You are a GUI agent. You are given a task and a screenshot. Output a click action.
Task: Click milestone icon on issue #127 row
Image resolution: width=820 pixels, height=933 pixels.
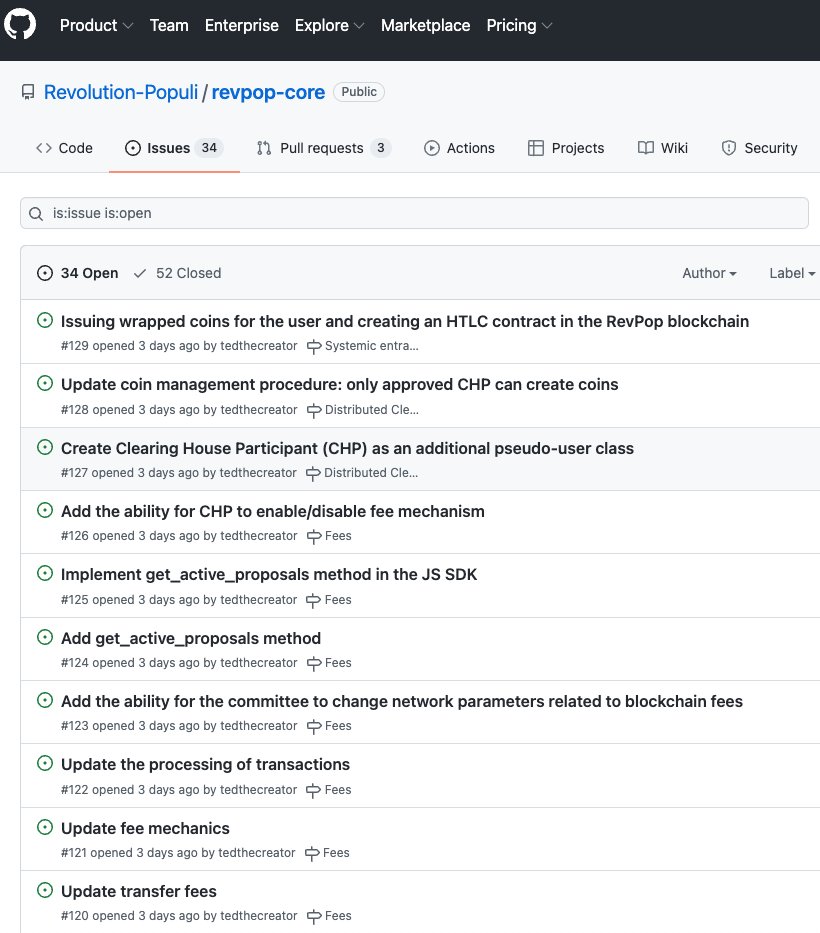point(314,473)
